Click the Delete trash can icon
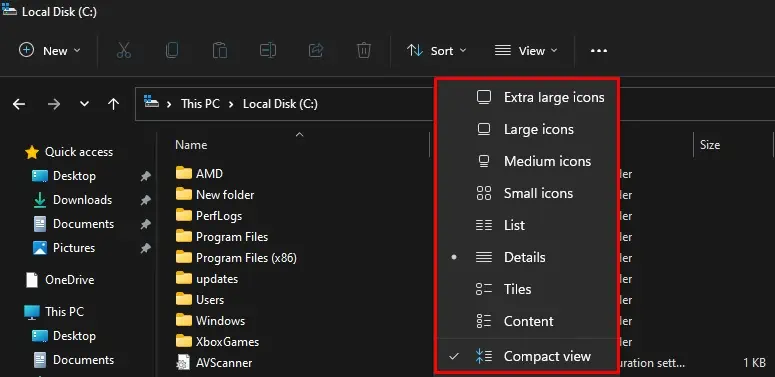Screen dimensions: 775x377 tap(364, 50)
